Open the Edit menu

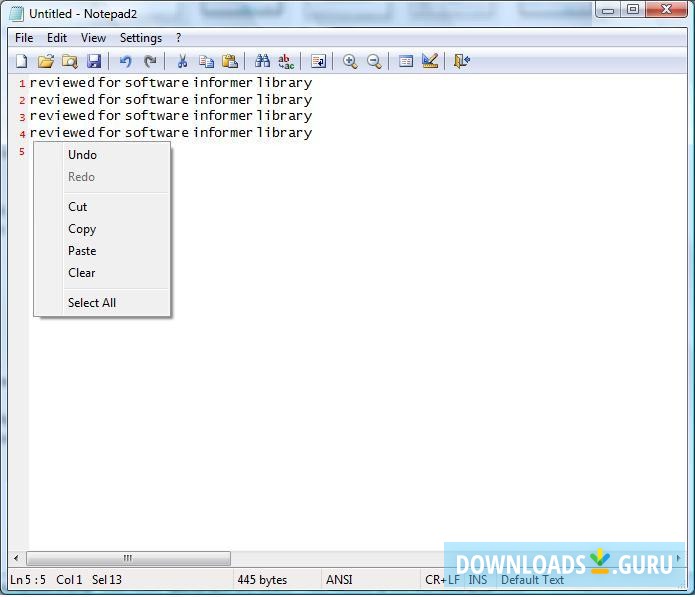(x=57, y=38)
